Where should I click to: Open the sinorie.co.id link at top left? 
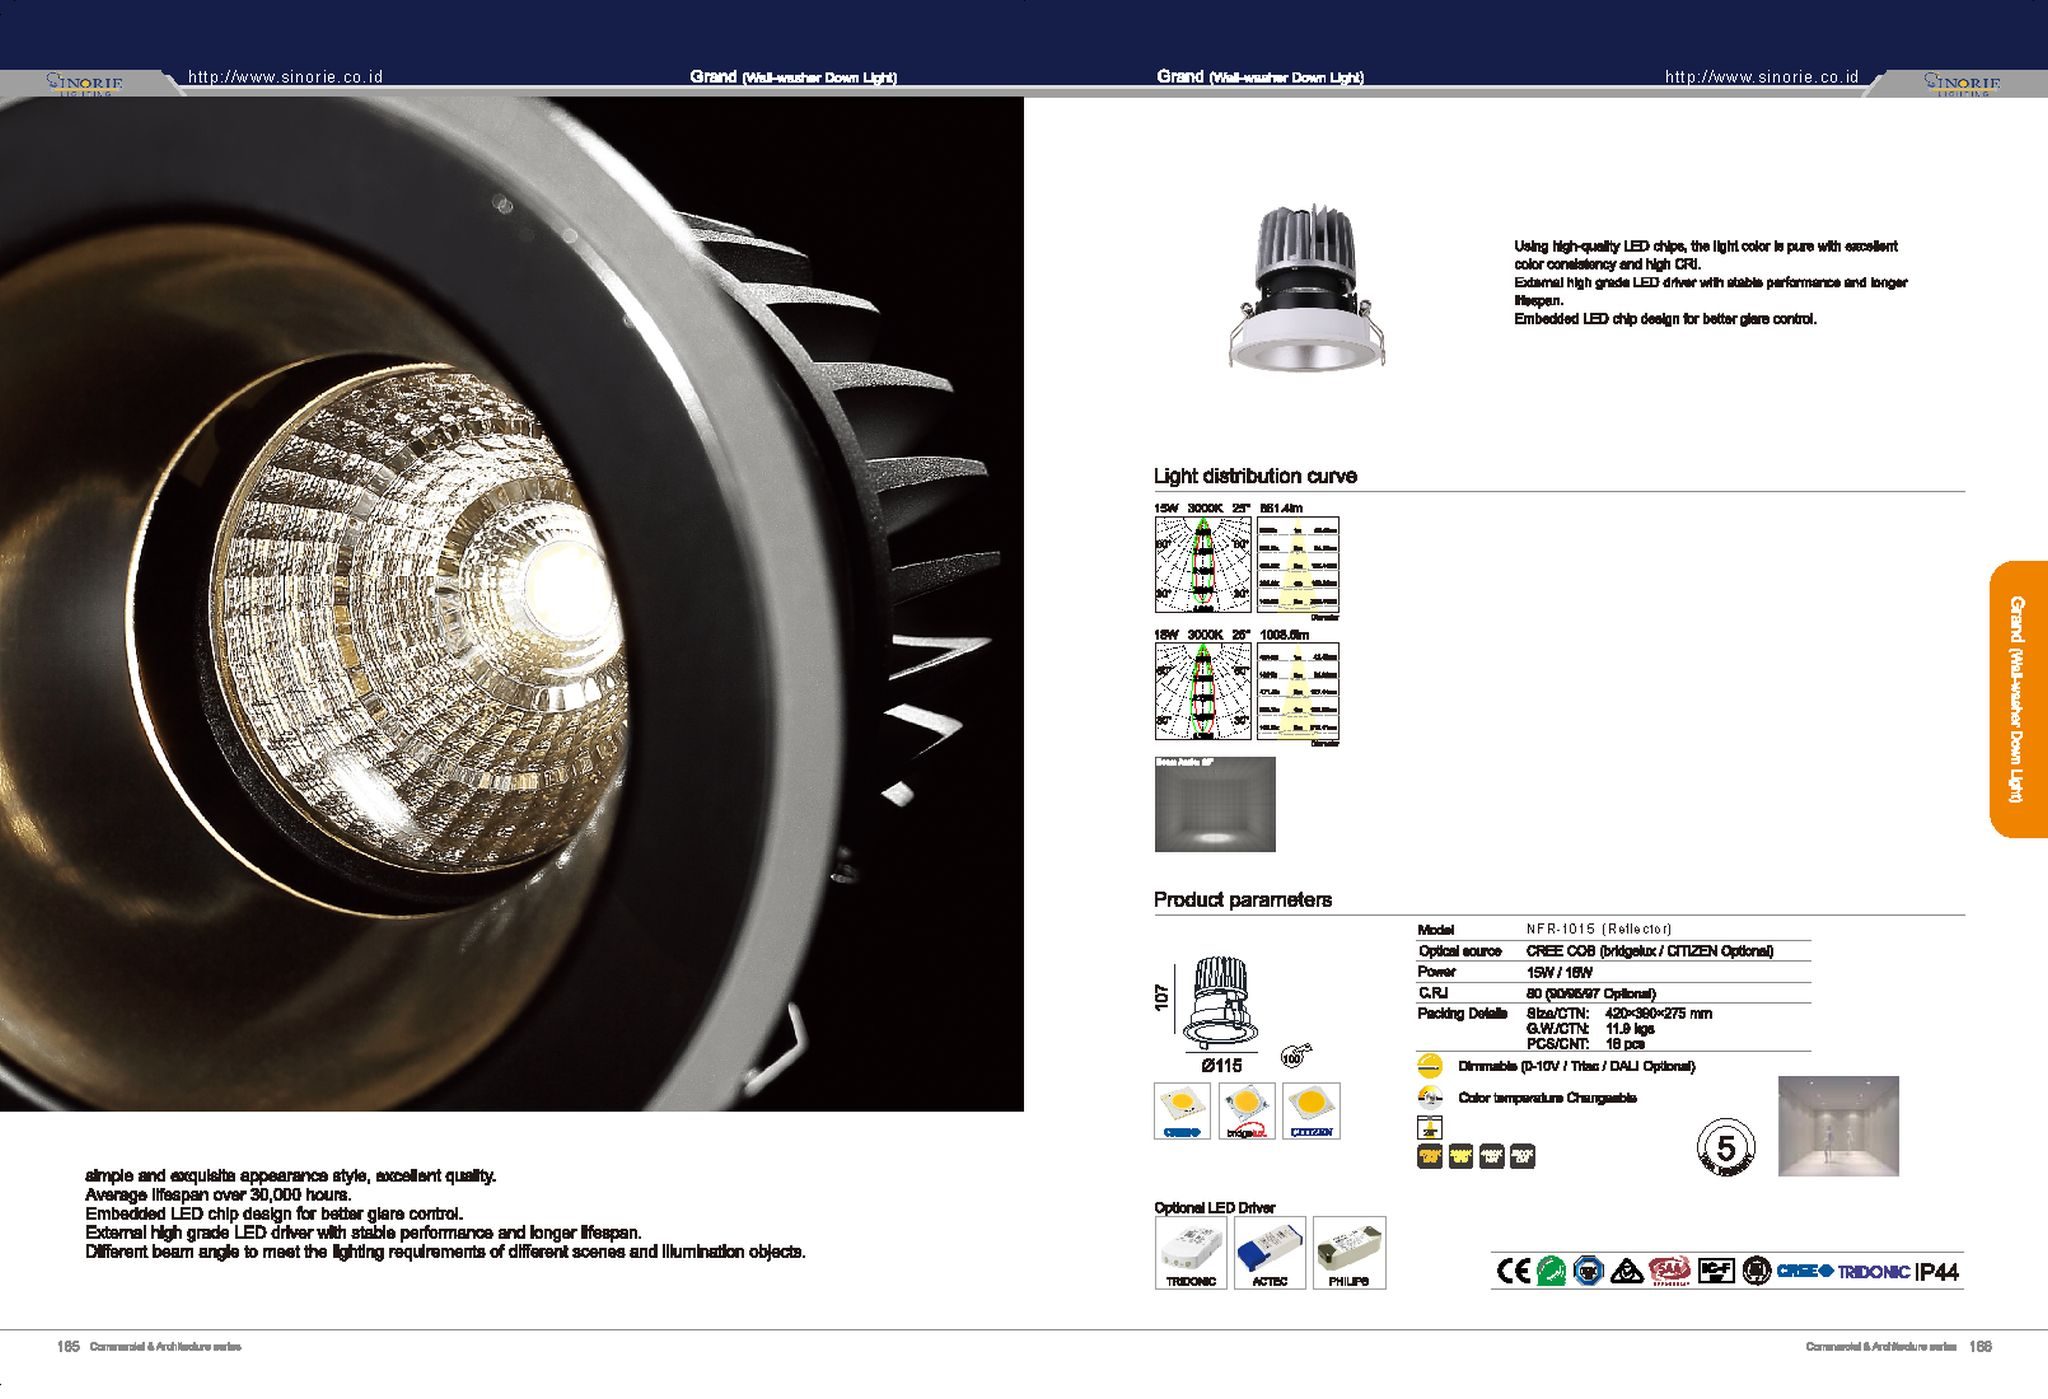(285, 77)
